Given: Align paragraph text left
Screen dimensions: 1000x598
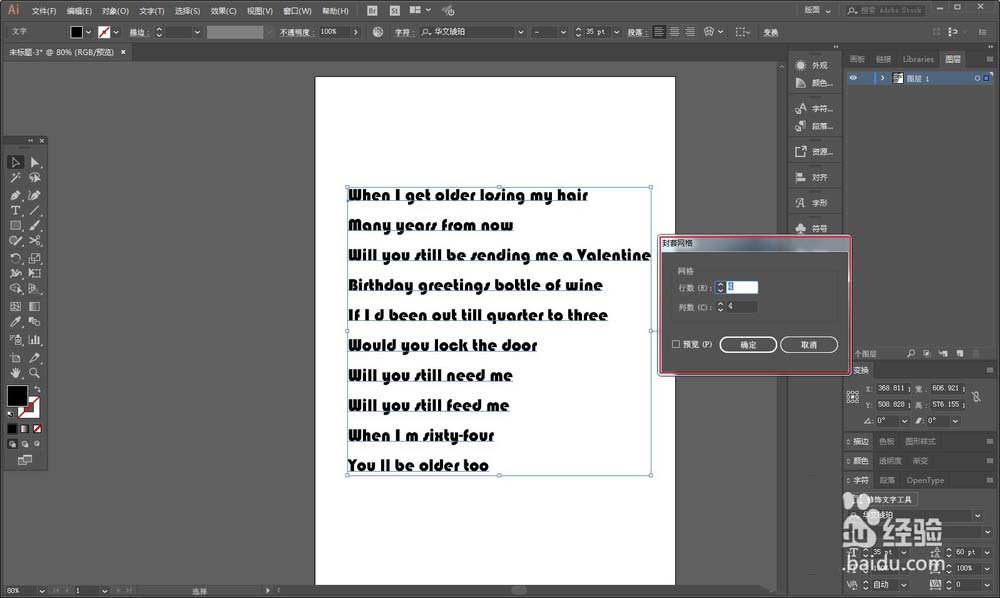Looking at the screenshot, I should pyautogui.click(x=659, y=32).
